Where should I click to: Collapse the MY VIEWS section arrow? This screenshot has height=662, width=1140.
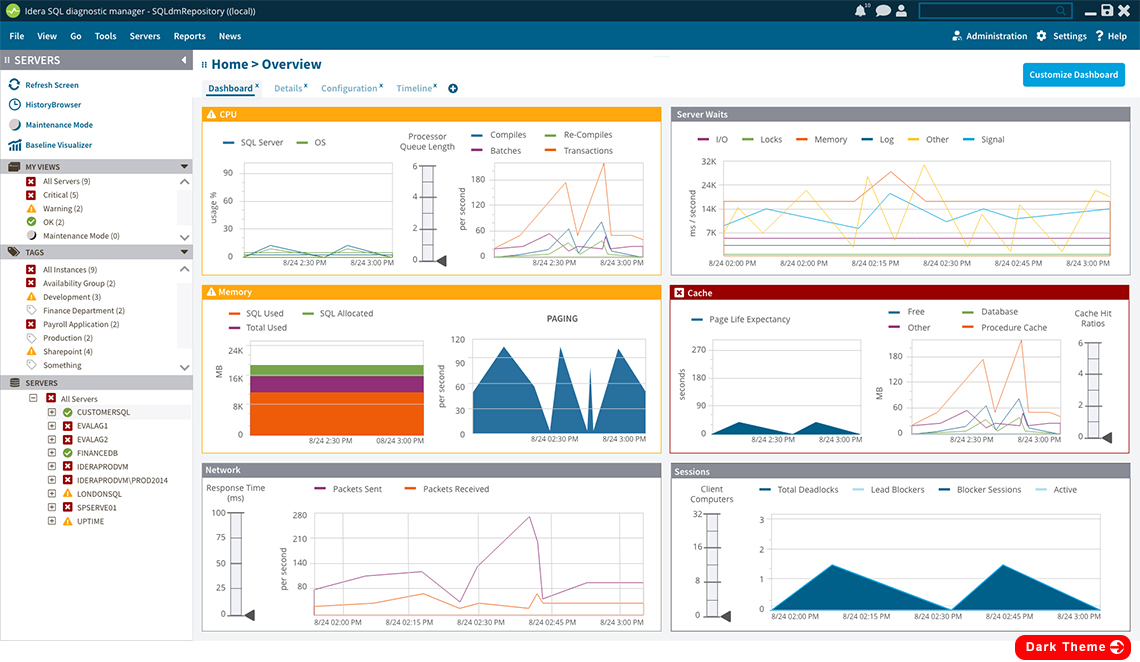185,167
